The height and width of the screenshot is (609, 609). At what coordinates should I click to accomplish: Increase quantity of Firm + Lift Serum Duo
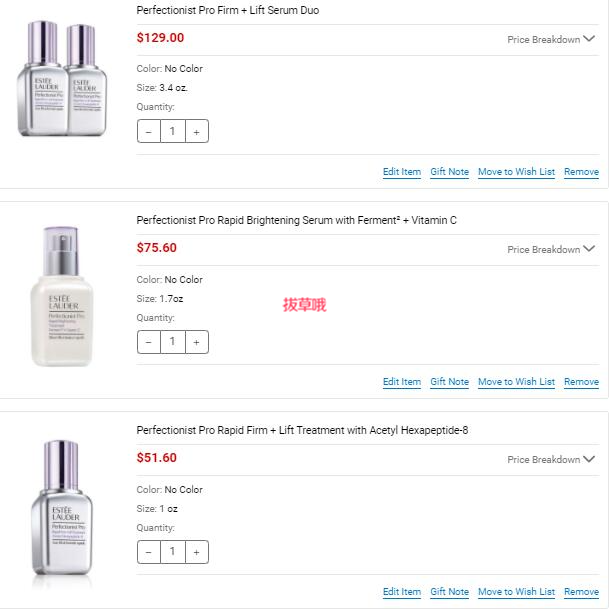pyautogui.click(x=196, y=131)
